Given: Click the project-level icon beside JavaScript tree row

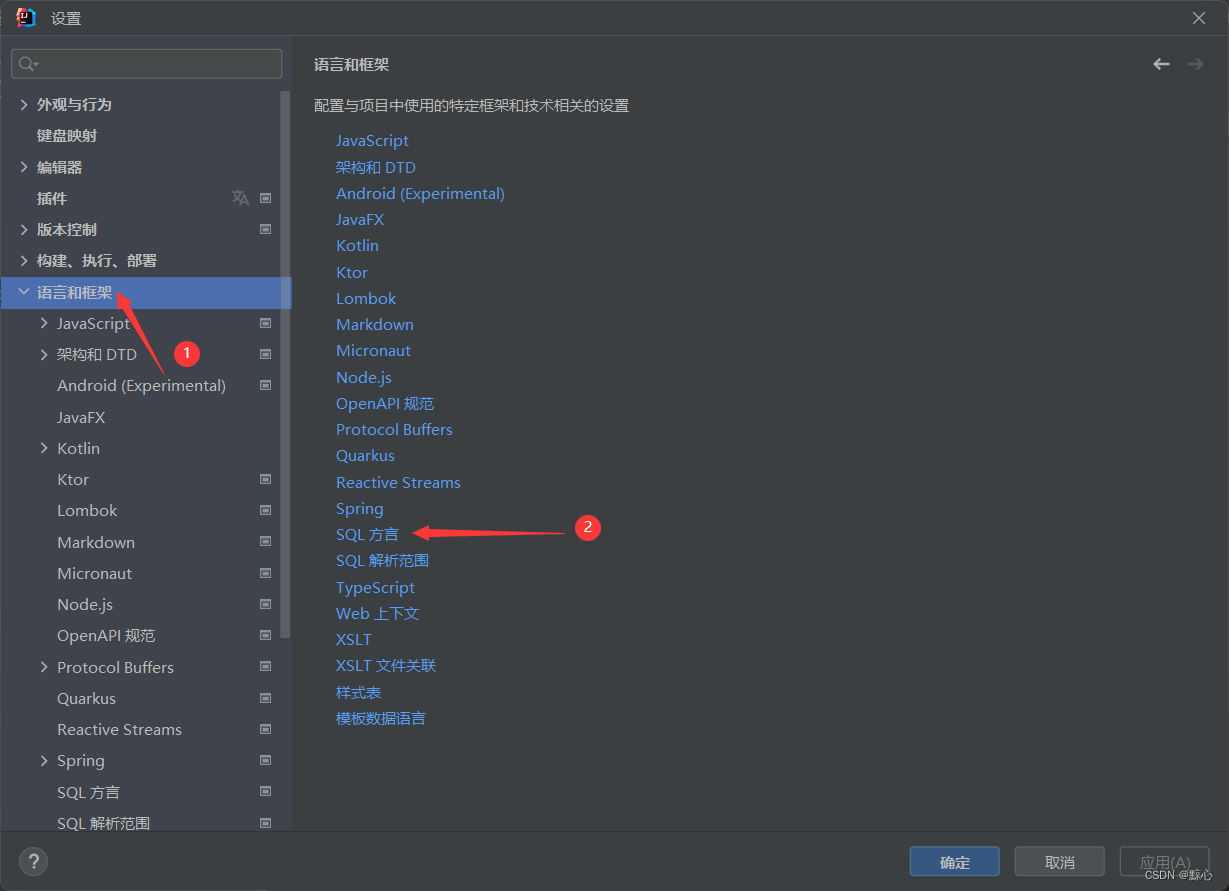Looking at the screenshot, I should pyautogui.click(x=266, y=323).
